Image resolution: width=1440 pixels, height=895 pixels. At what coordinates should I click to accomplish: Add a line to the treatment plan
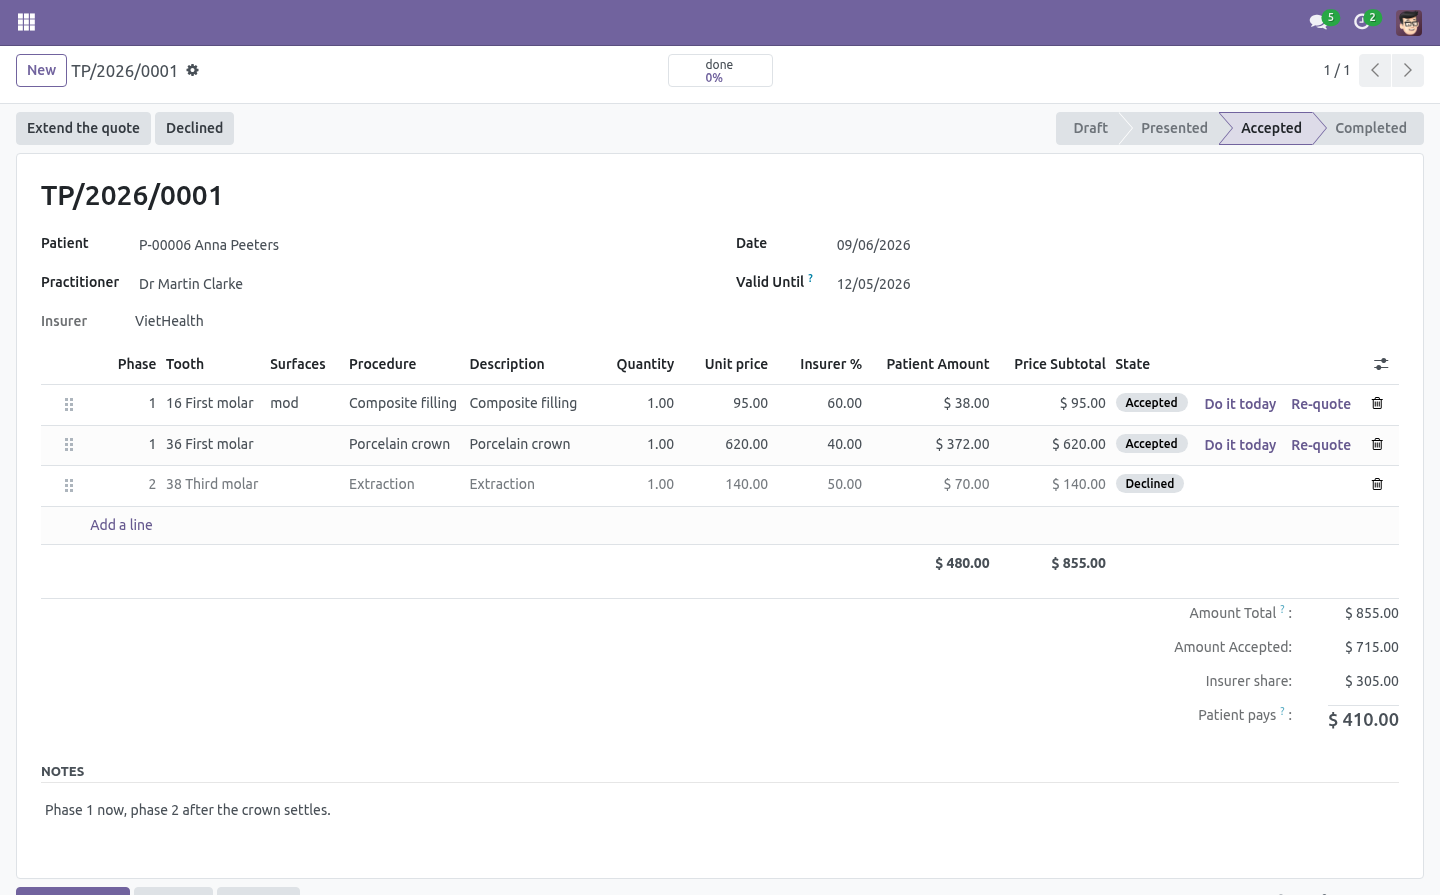[121, 525]
